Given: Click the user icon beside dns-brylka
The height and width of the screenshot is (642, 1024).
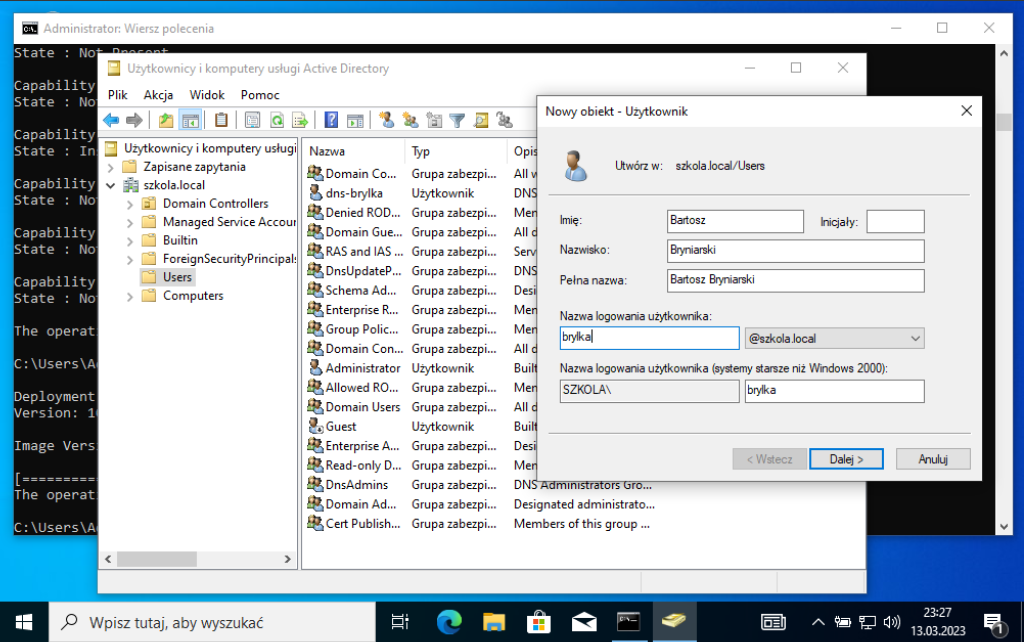Looking at the screenshot, I should tap(315, 193).
